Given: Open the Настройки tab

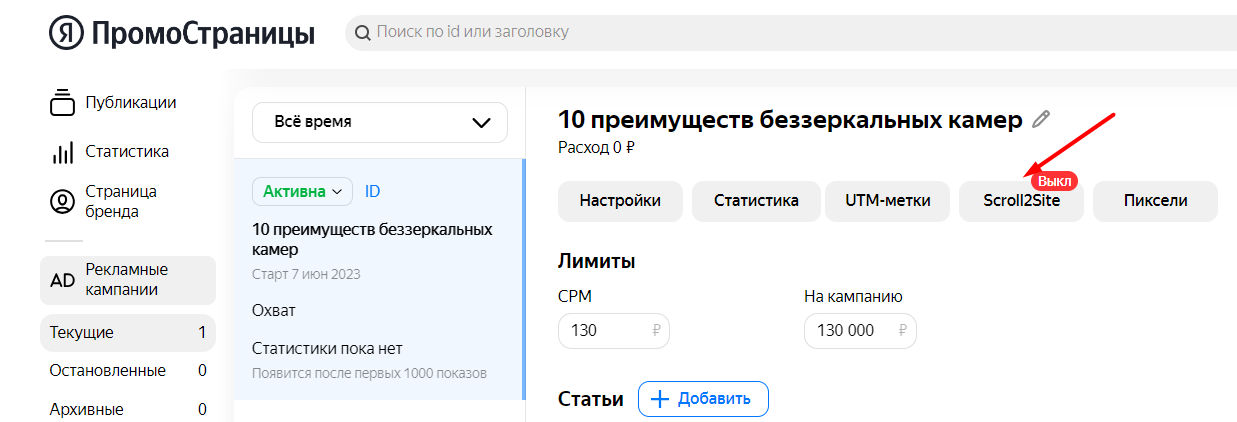Looking at the screenshot, I should [620, 200].
